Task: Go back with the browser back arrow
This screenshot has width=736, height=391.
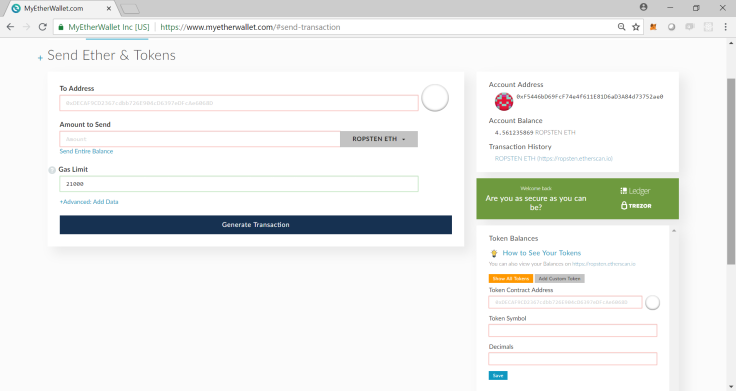Action: [10, 27]
